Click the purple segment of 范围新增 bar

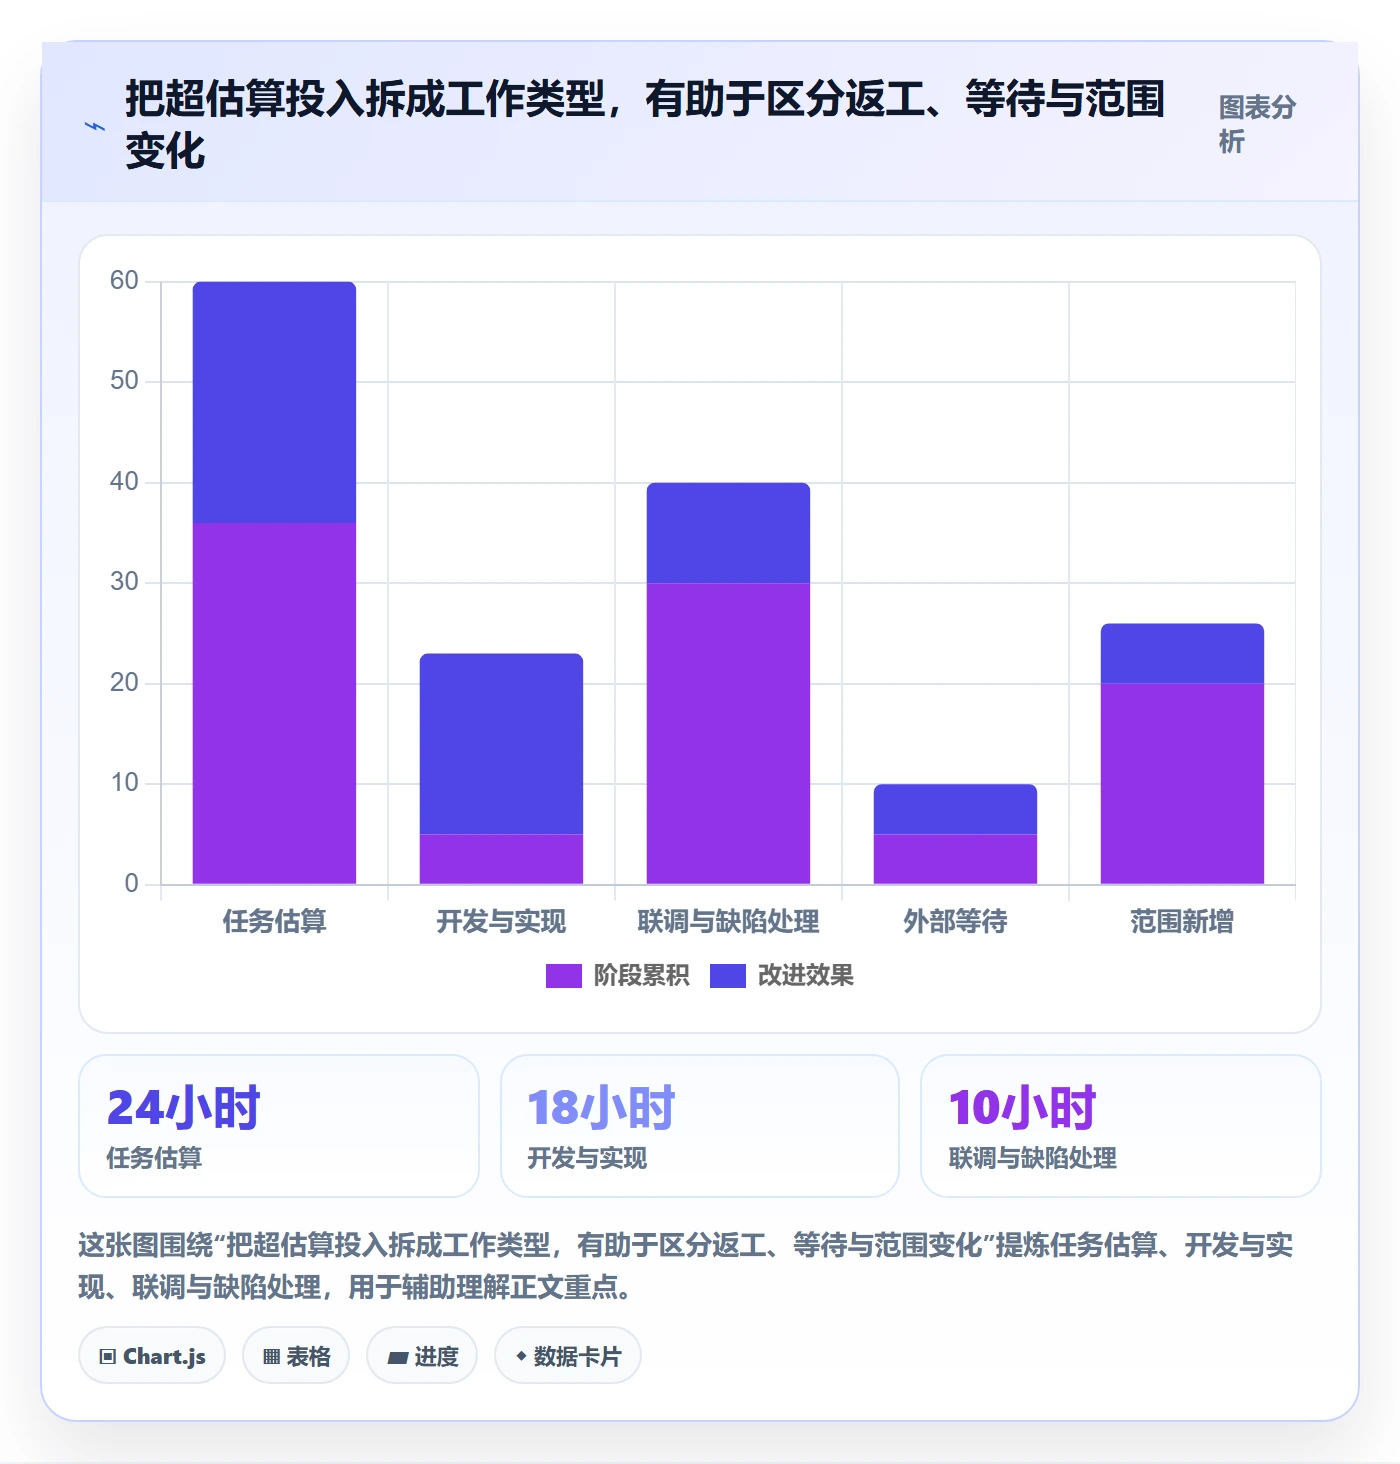tap(1182, 784)
